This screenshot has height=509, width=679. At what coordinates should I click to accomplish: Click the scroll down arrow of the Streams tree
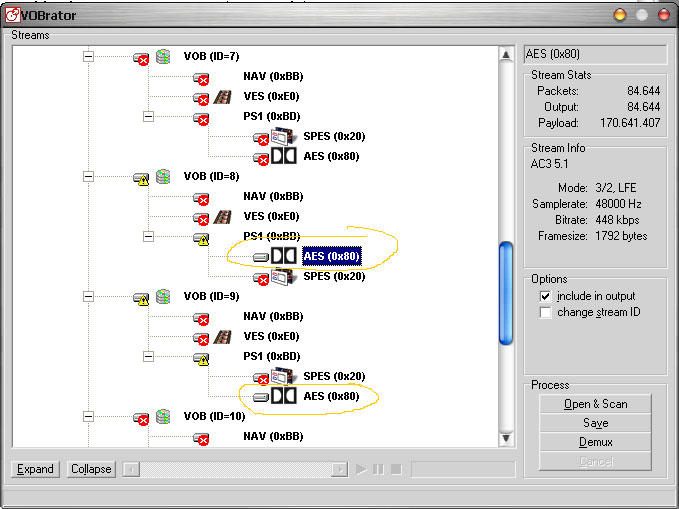pyautogui.click(x=506, y=438)
